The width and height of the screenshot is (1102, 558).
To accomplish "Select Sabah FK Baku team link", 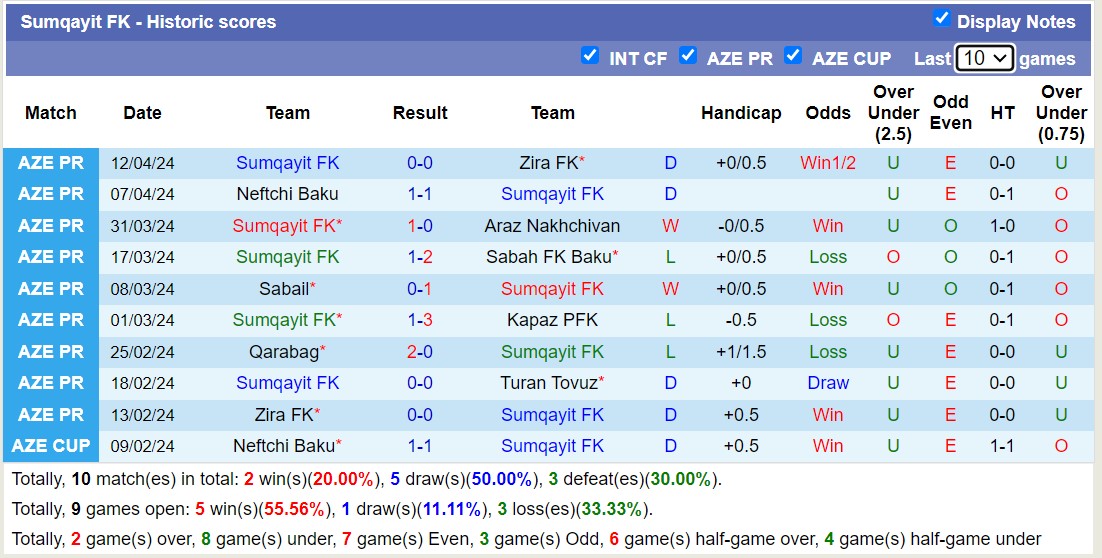I will (x=548, y=257).
